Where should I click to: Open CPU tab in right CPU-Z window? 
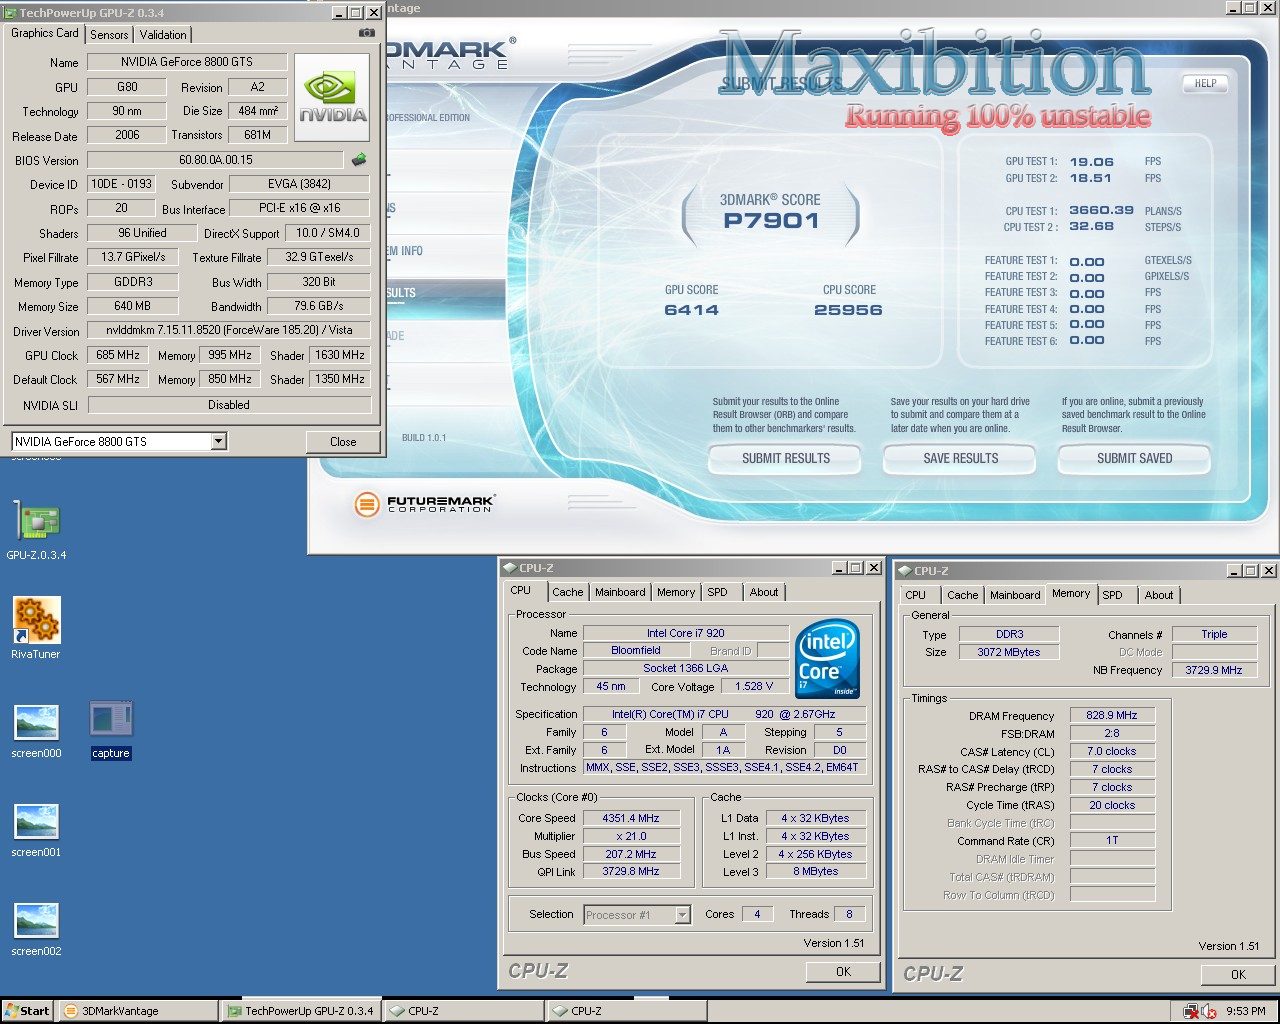[x=915, y=595]
